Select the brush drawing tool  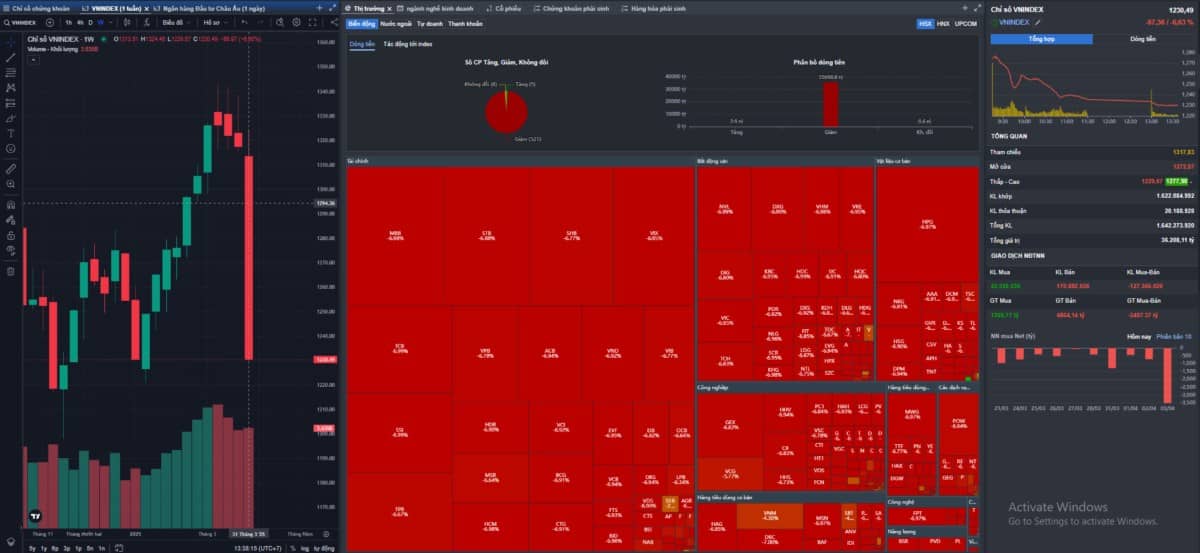(11, 117)
